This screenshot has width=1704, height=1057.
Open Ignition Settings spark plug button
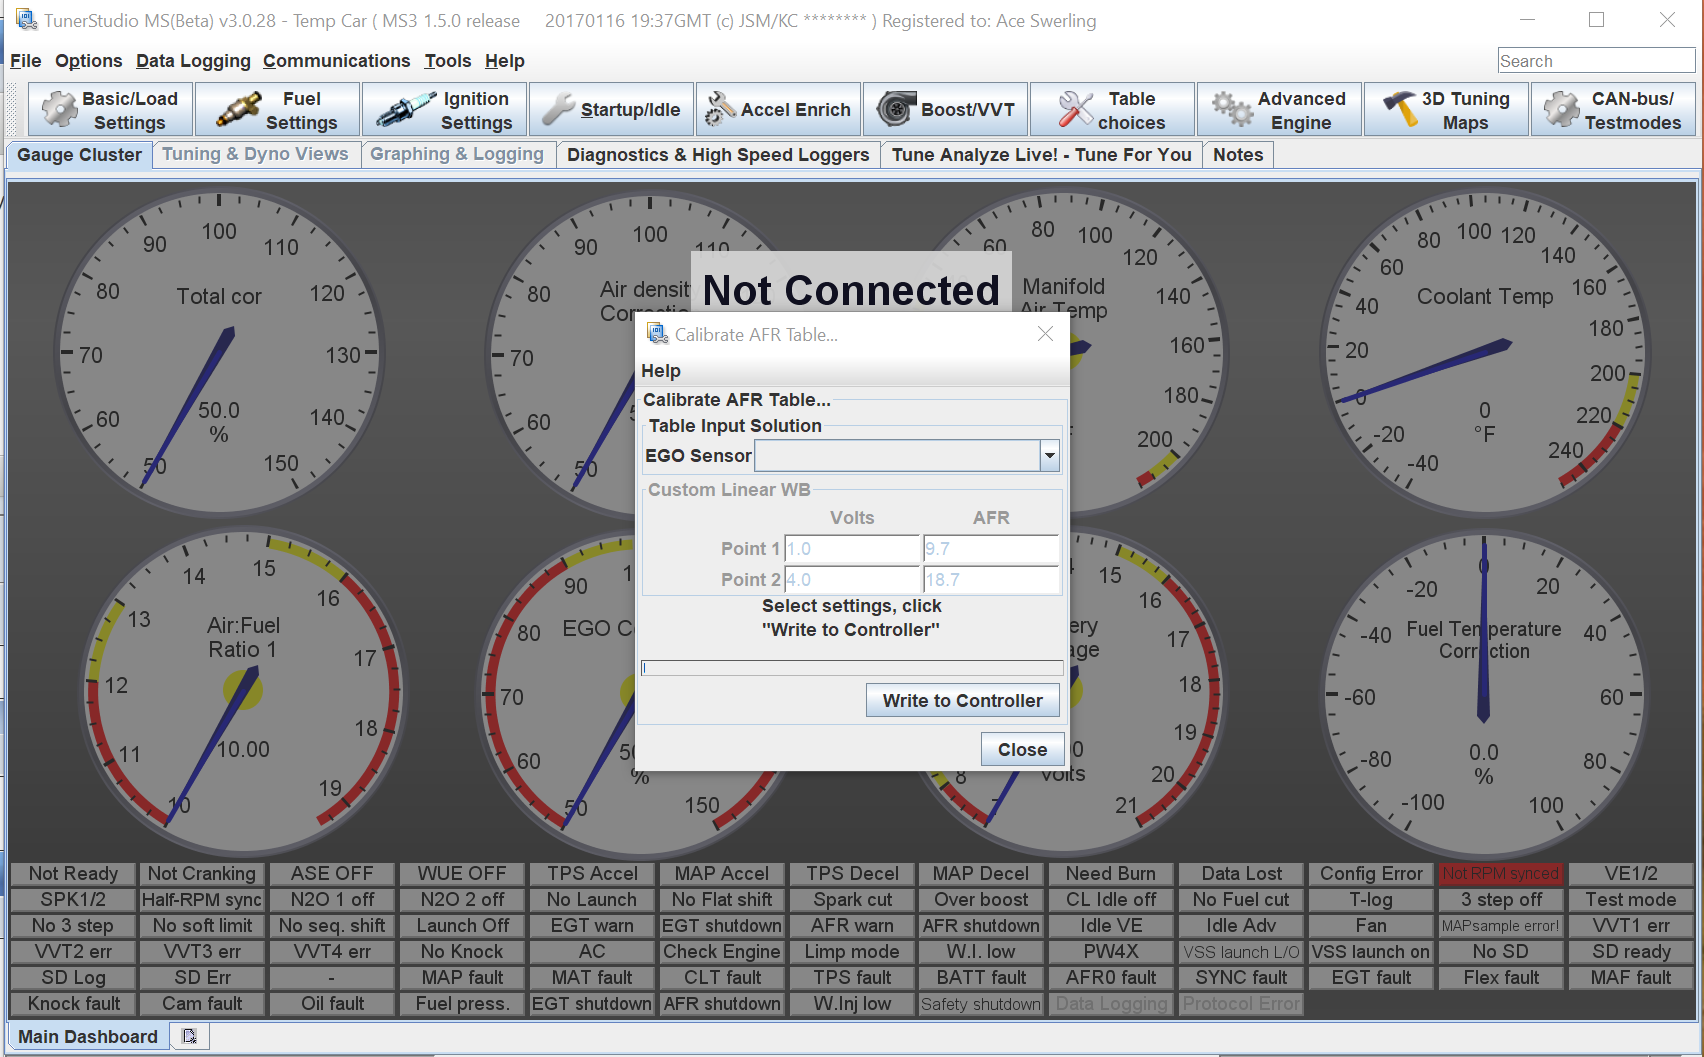pyautogui.click(x=444, y=110)
